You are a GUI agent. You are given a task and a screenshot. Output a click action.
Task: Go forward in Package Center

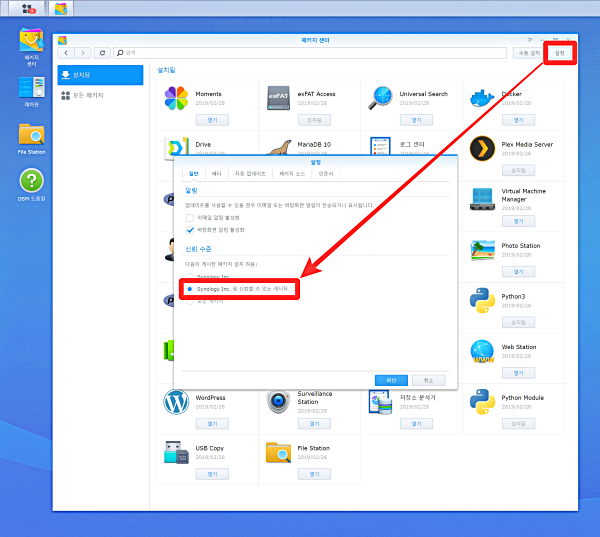click(x=83, y=53)
